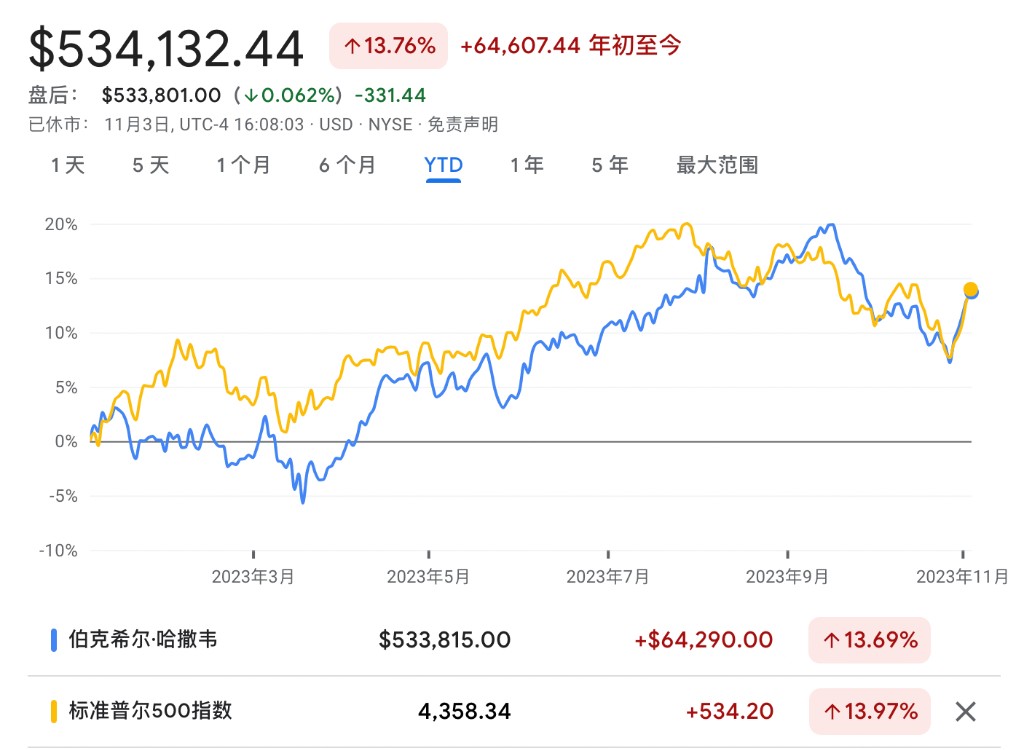The image size is (1024, 750).
Task: Open the 最大范围 chart range
Action: (x=717, y=165)
